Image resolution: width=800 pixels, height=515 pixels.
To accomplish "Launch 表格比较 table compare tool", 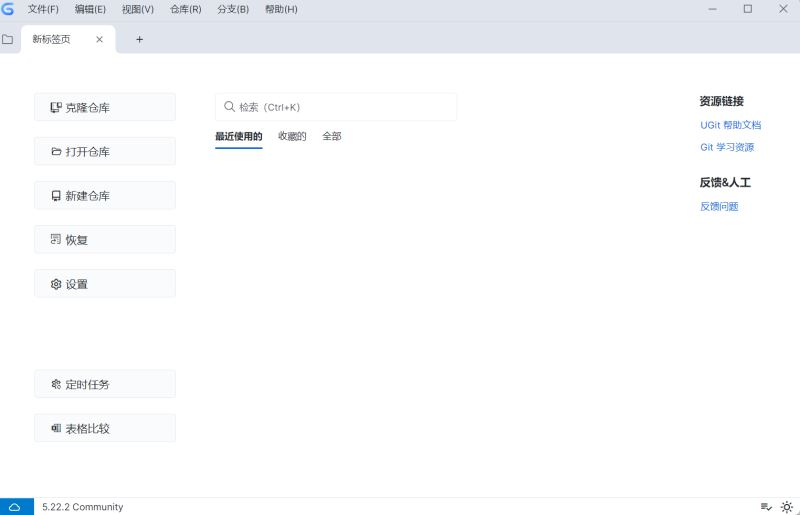I will [x=105, y=428].
